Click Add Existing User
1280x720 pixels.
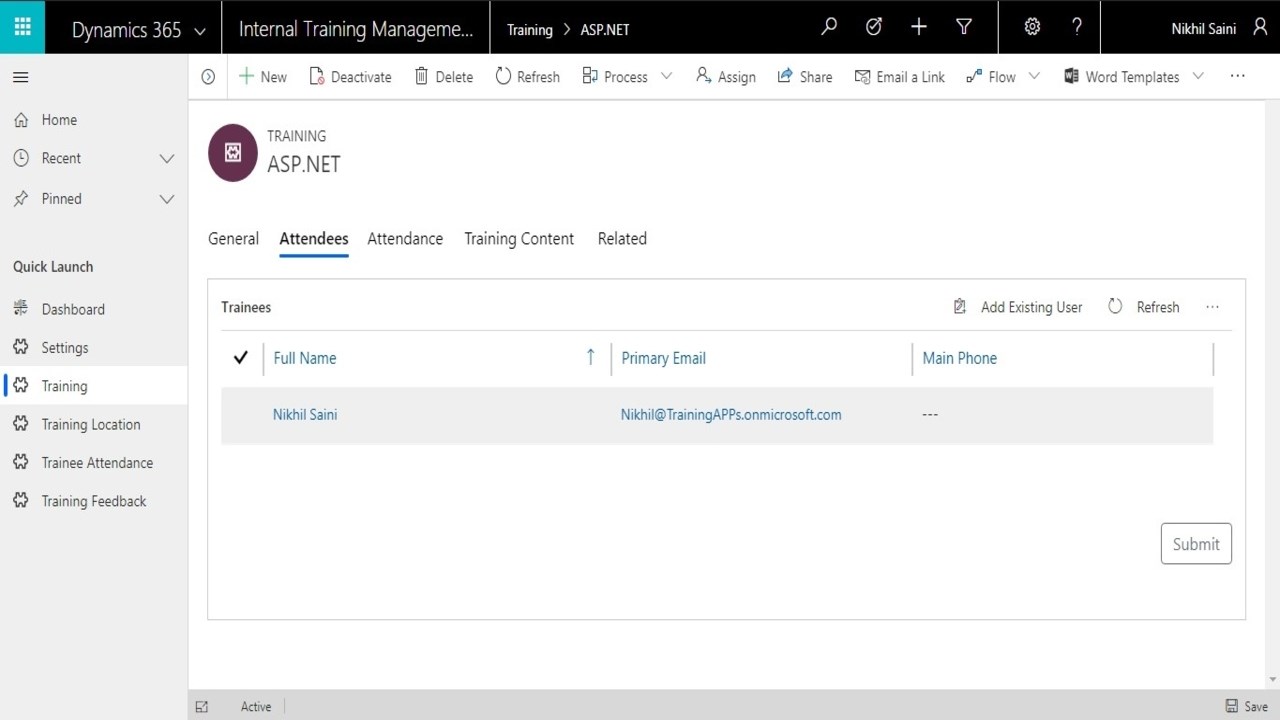tap(1018, 307)
